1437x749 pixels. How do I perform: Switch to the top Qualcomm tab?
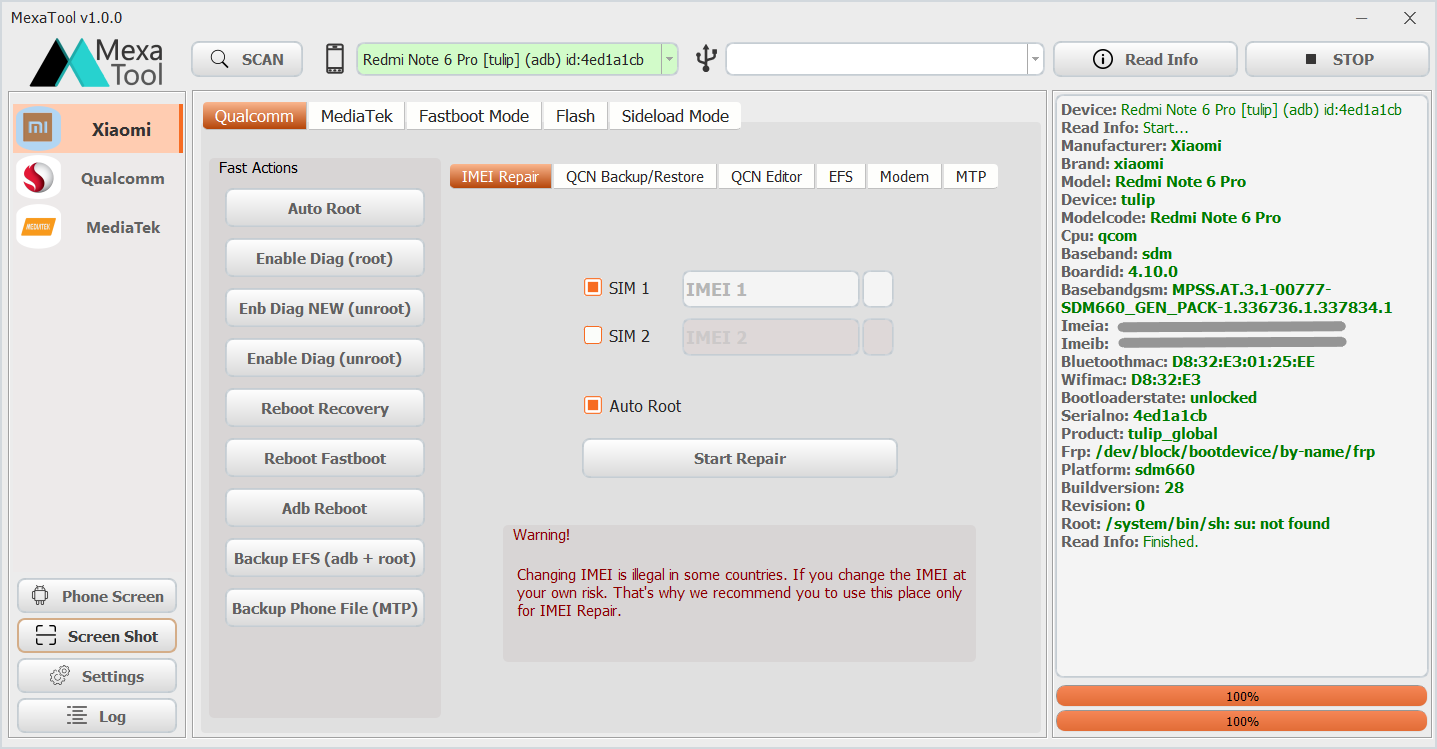click(254, 116)
